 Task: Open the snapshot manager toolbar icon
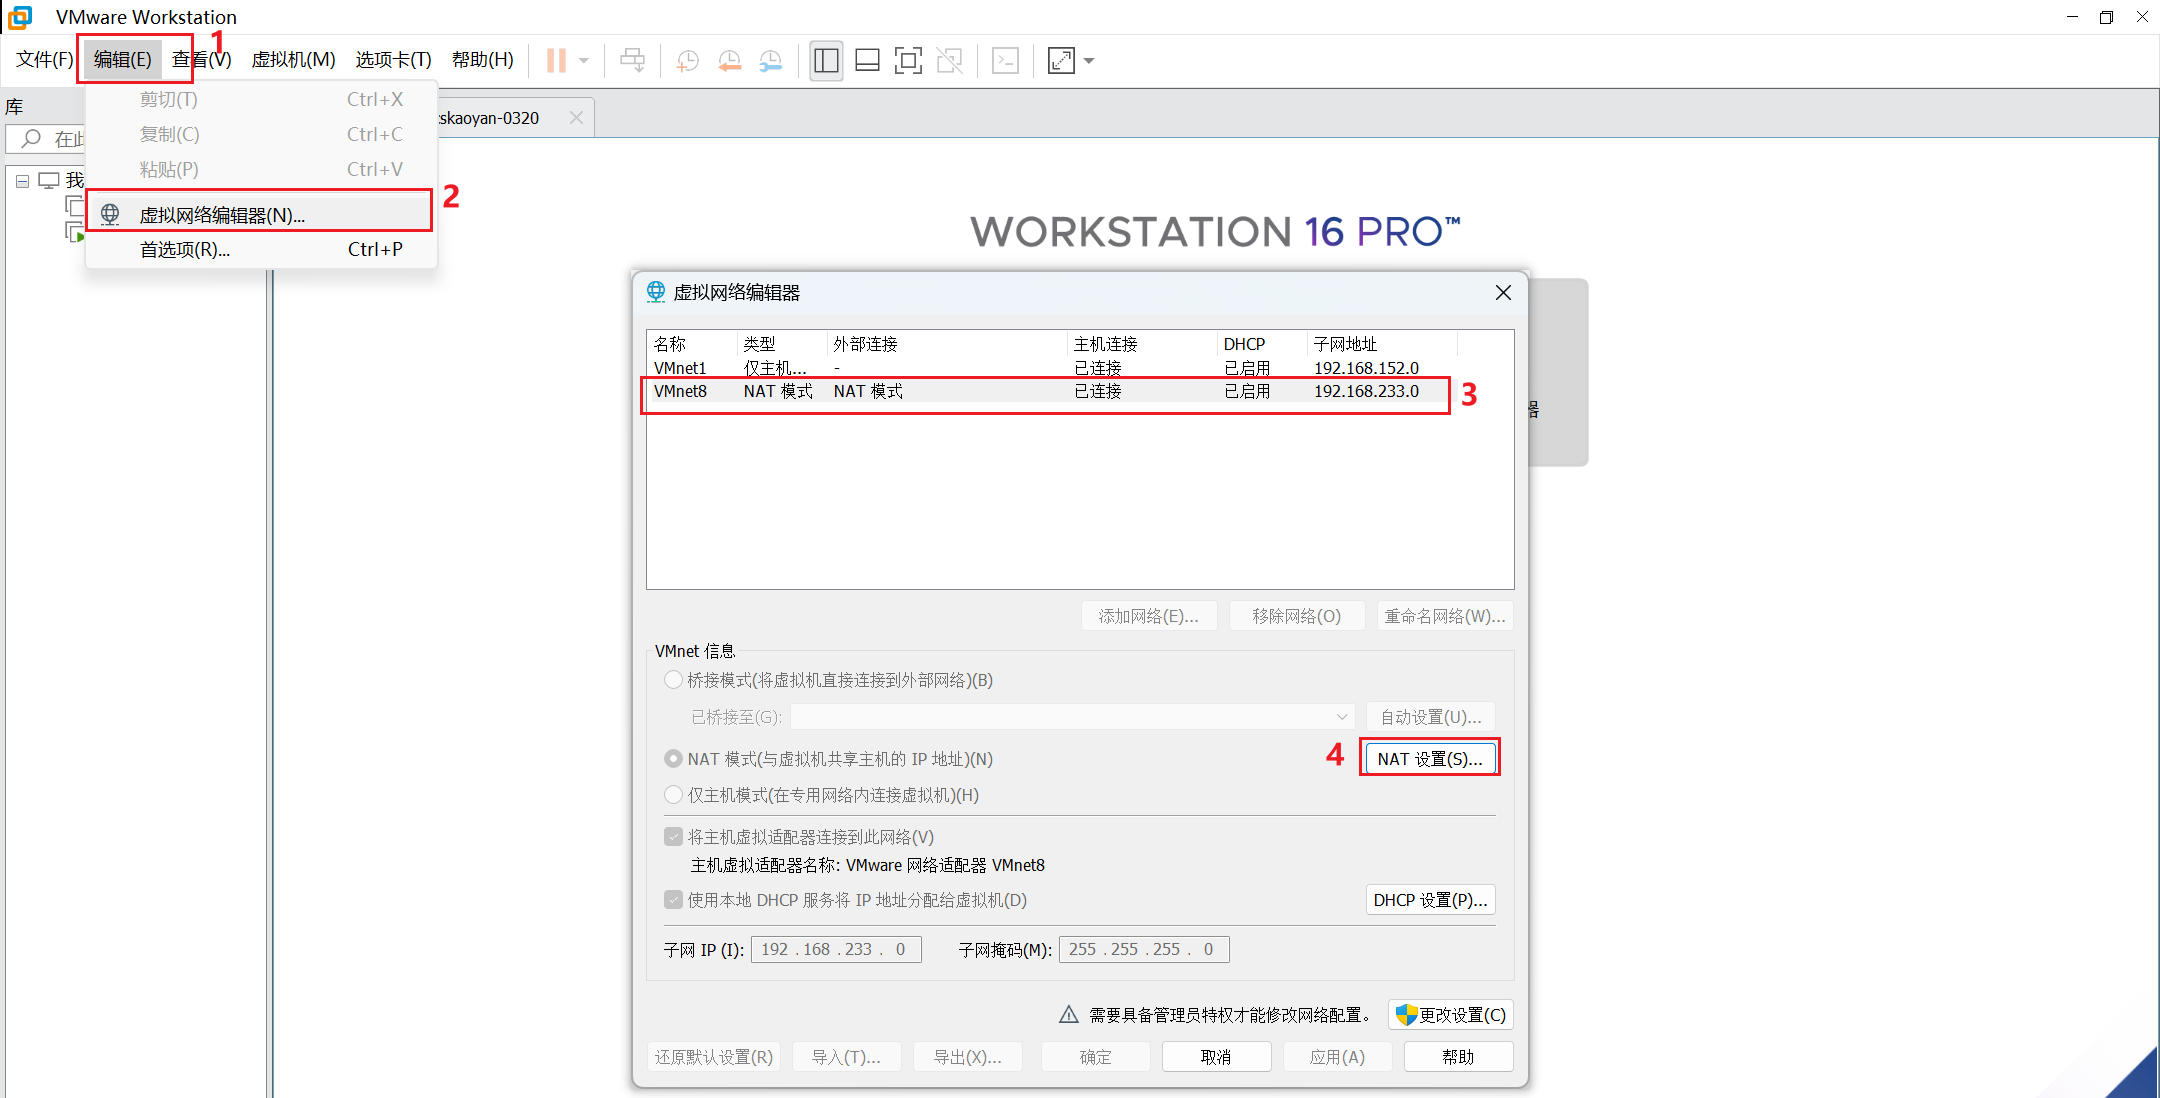770,61
